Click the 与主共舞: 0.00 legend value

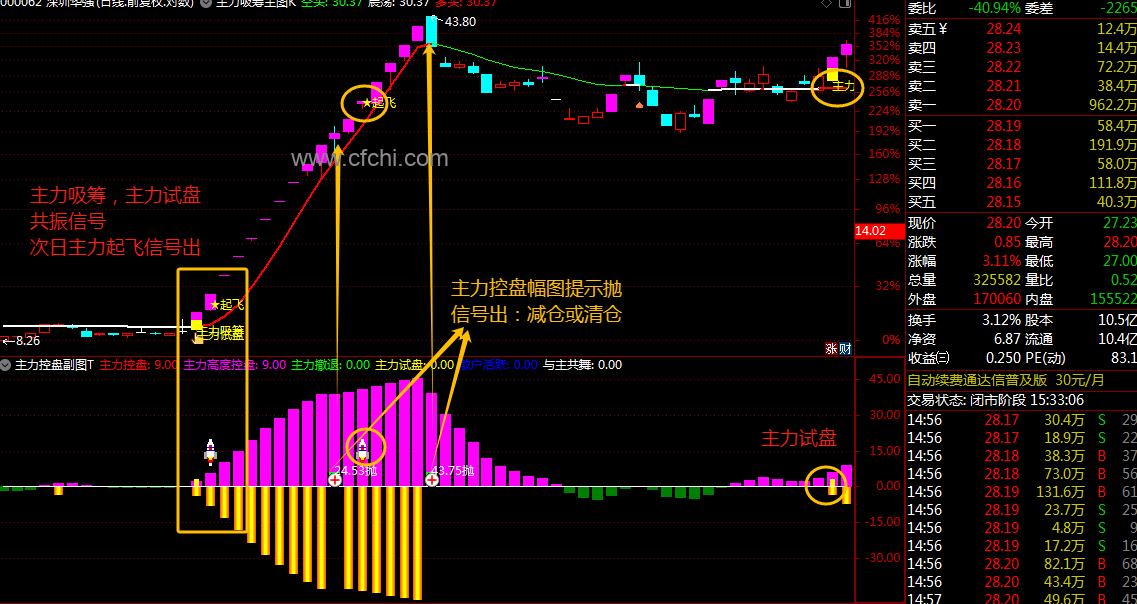582,365
